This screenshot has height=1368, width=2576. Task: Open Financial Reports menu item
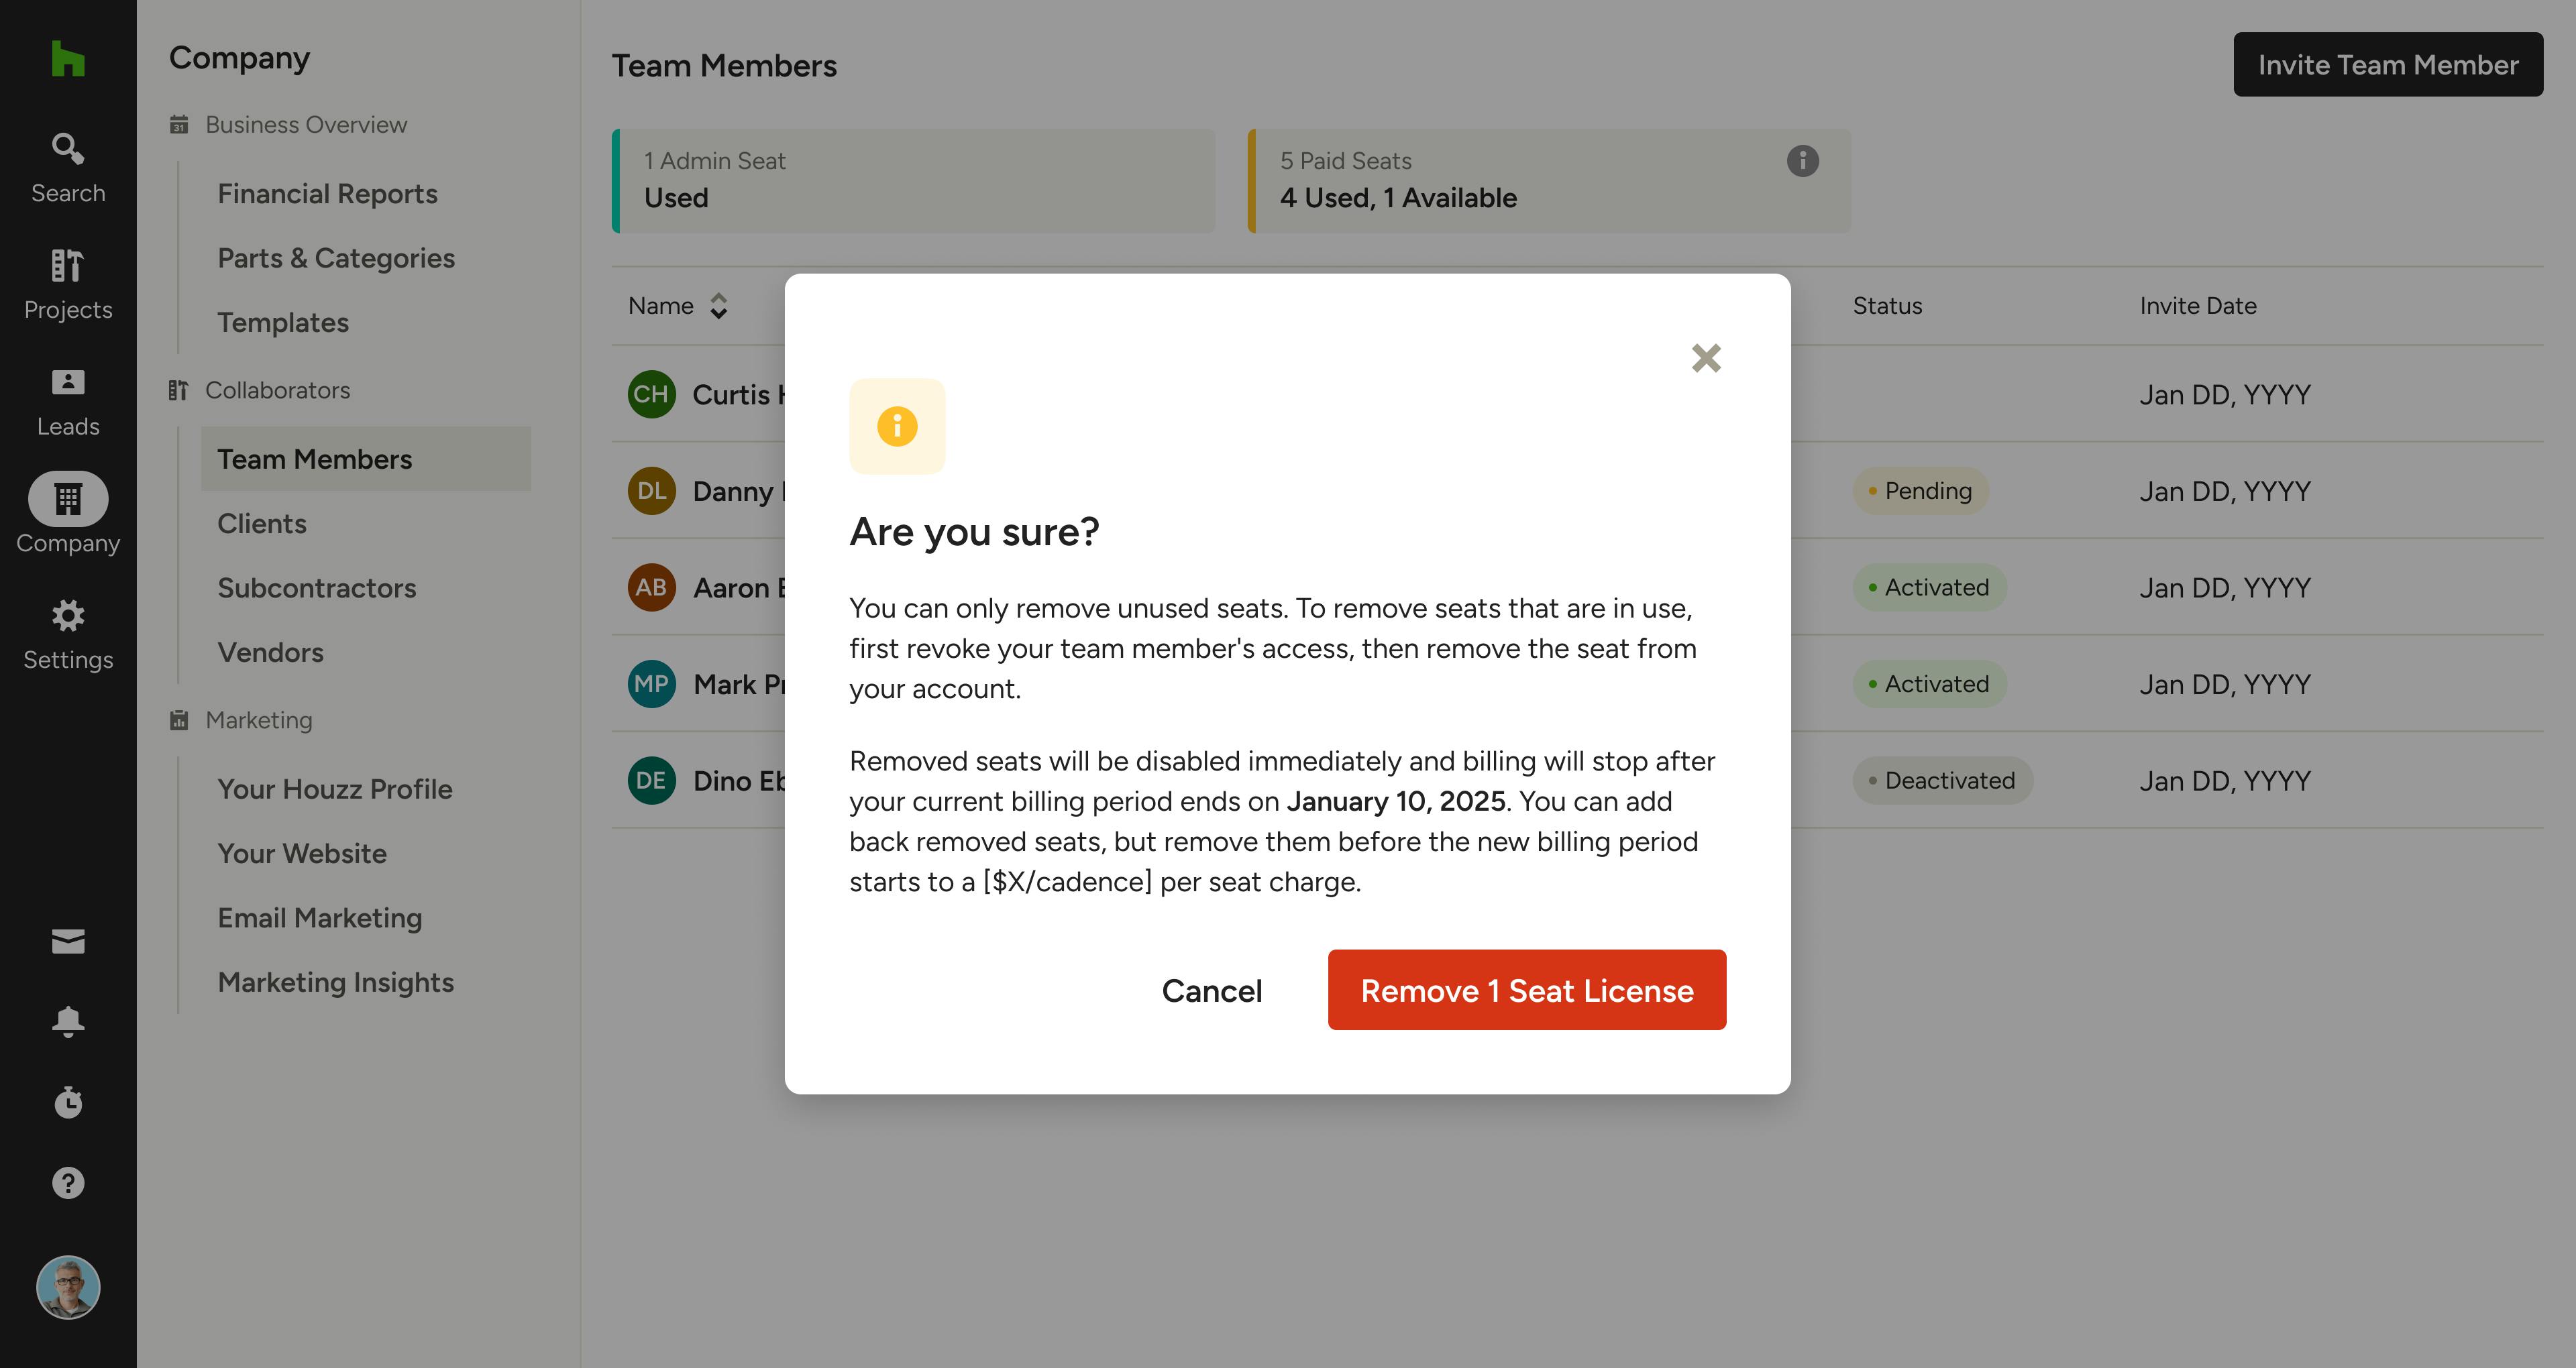click(x=327, y=194)
